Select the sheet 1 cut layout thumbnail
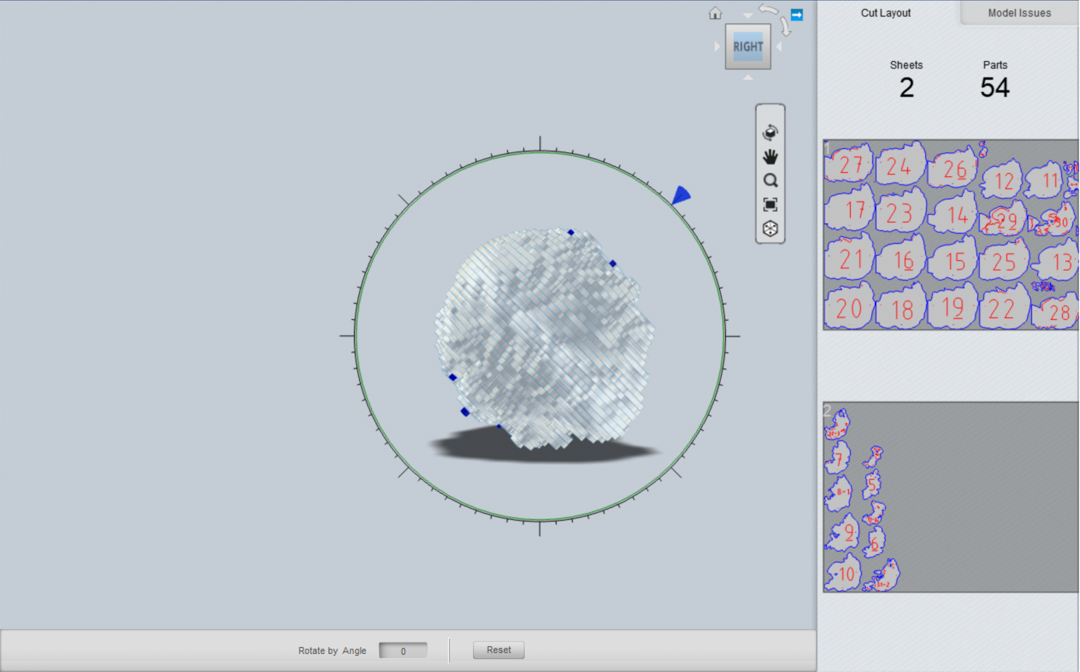Screen dimensions: 1080x672 (950, 234)
